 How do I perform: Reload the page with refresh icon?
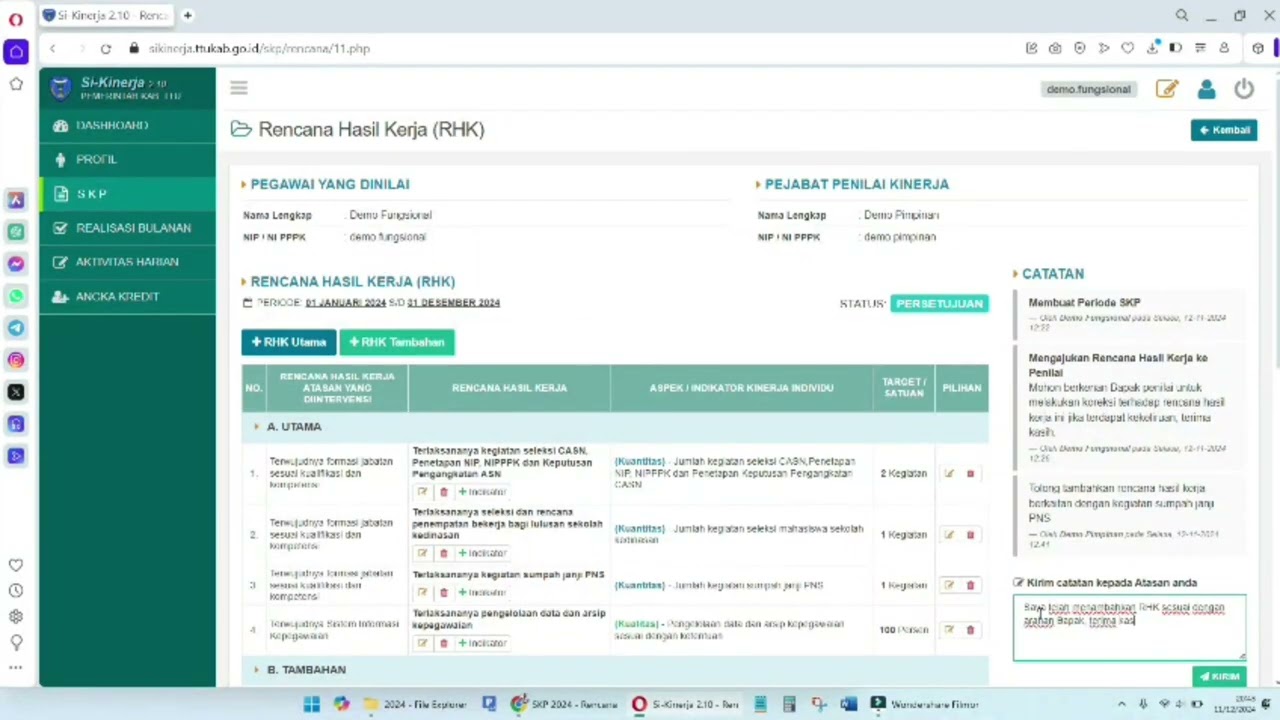[106, 48]
